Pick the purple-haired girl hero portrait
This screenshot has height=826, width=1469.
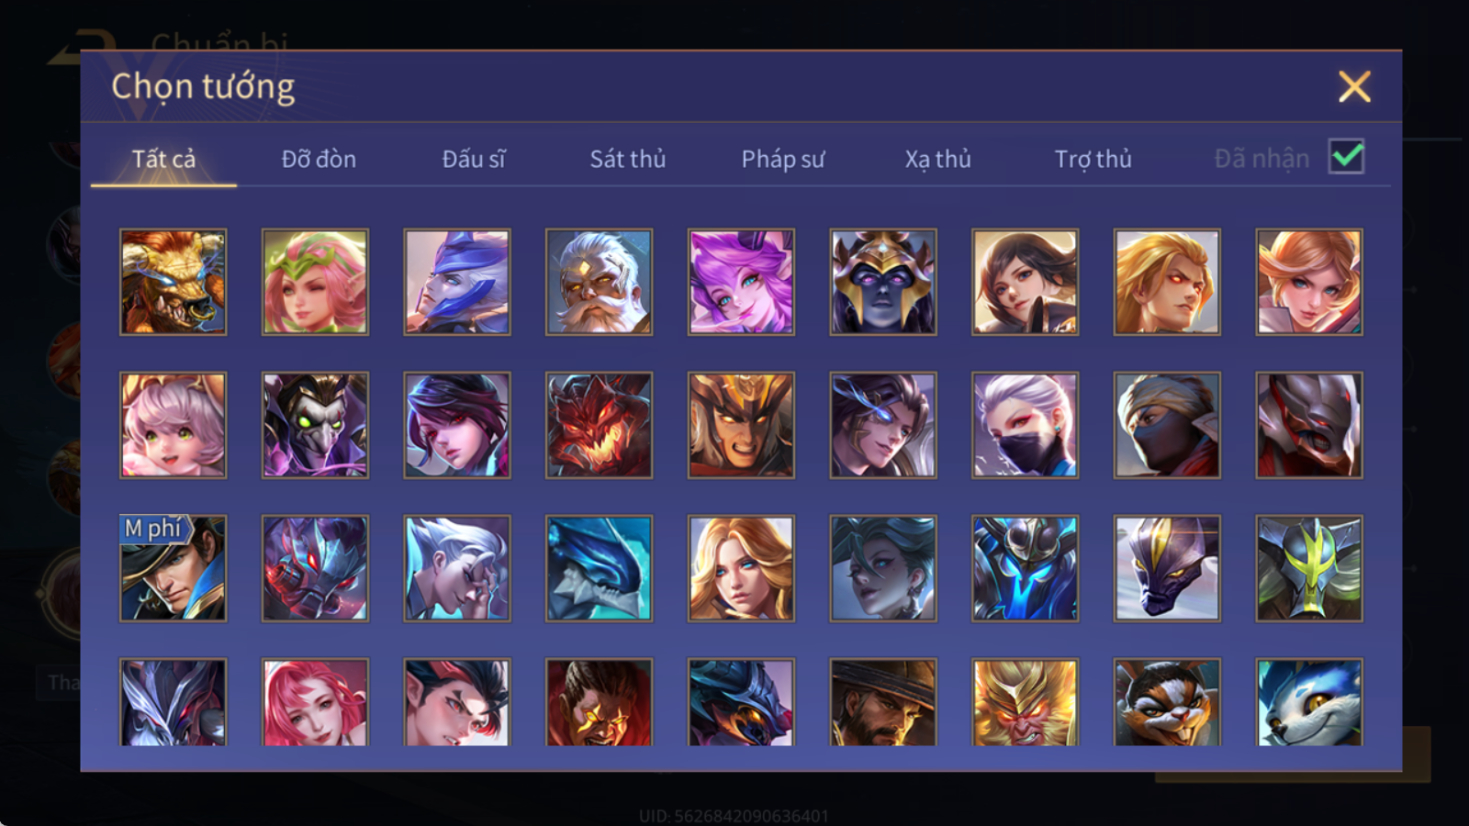coord(741,282)
